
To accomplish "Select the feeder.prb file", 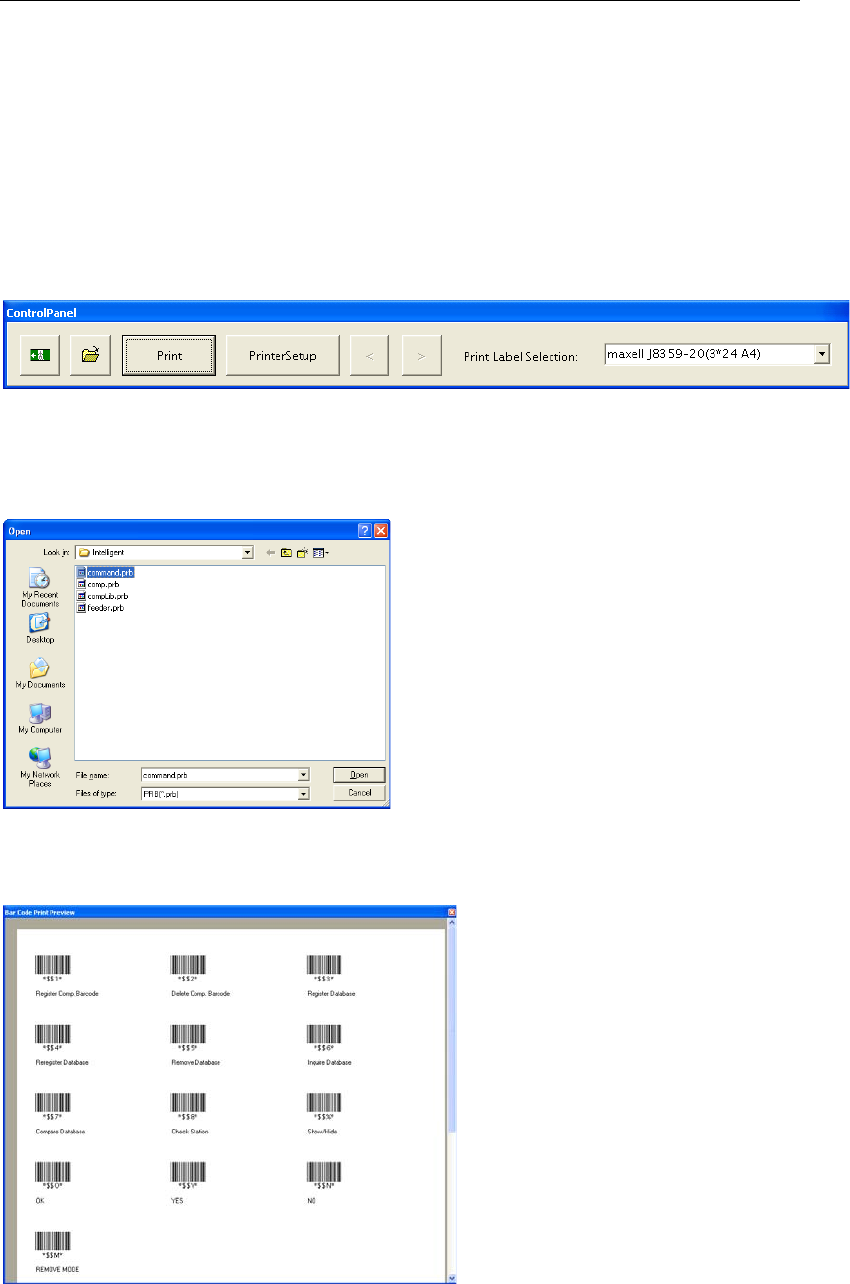I will click(x=100, y=607).
